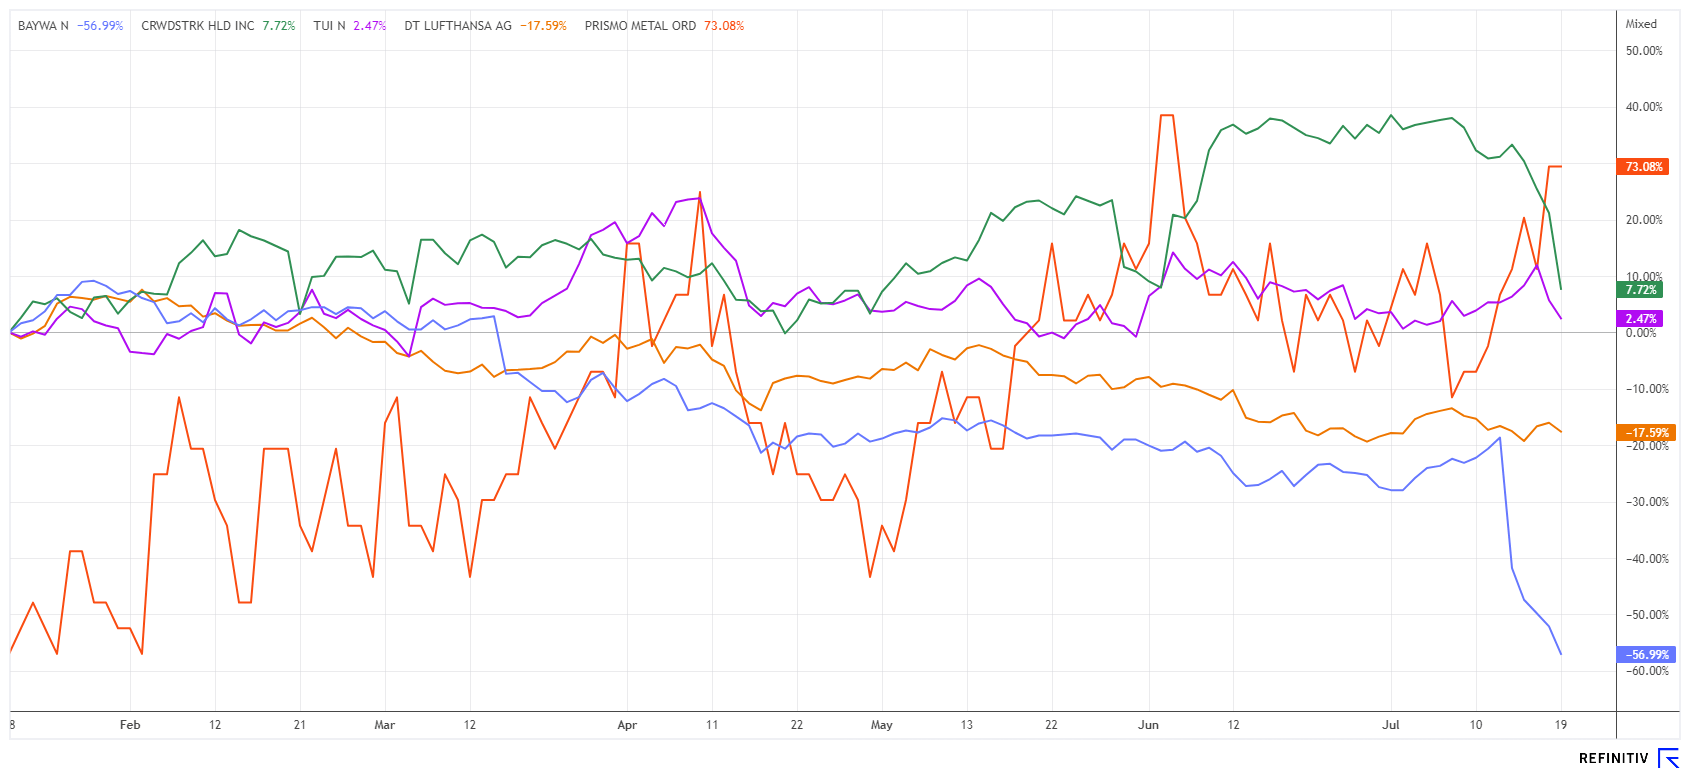Image resolution: width=1690 pixels, height=768 pixels.
Task: Click the 0.00% level on price axis
Action: point(1641,334)
